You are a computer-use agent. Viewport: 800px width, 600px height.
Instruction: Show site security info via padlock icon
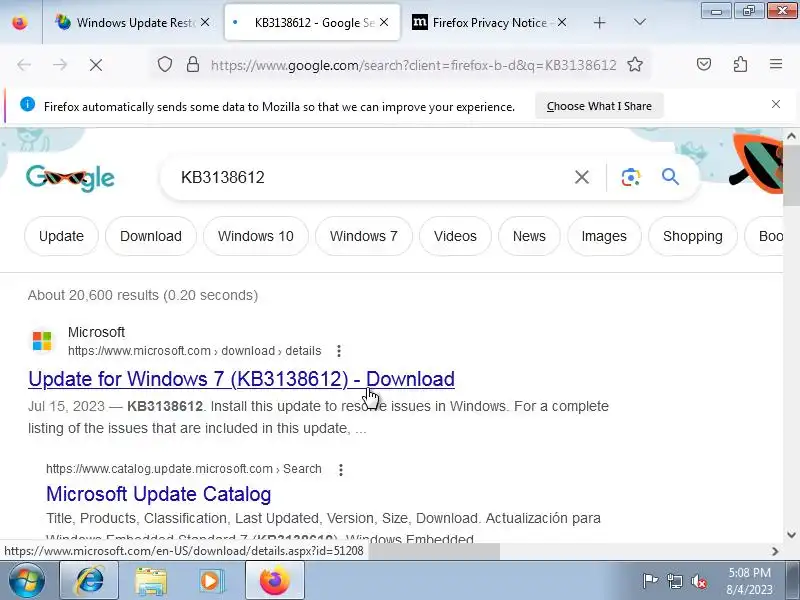193,65
